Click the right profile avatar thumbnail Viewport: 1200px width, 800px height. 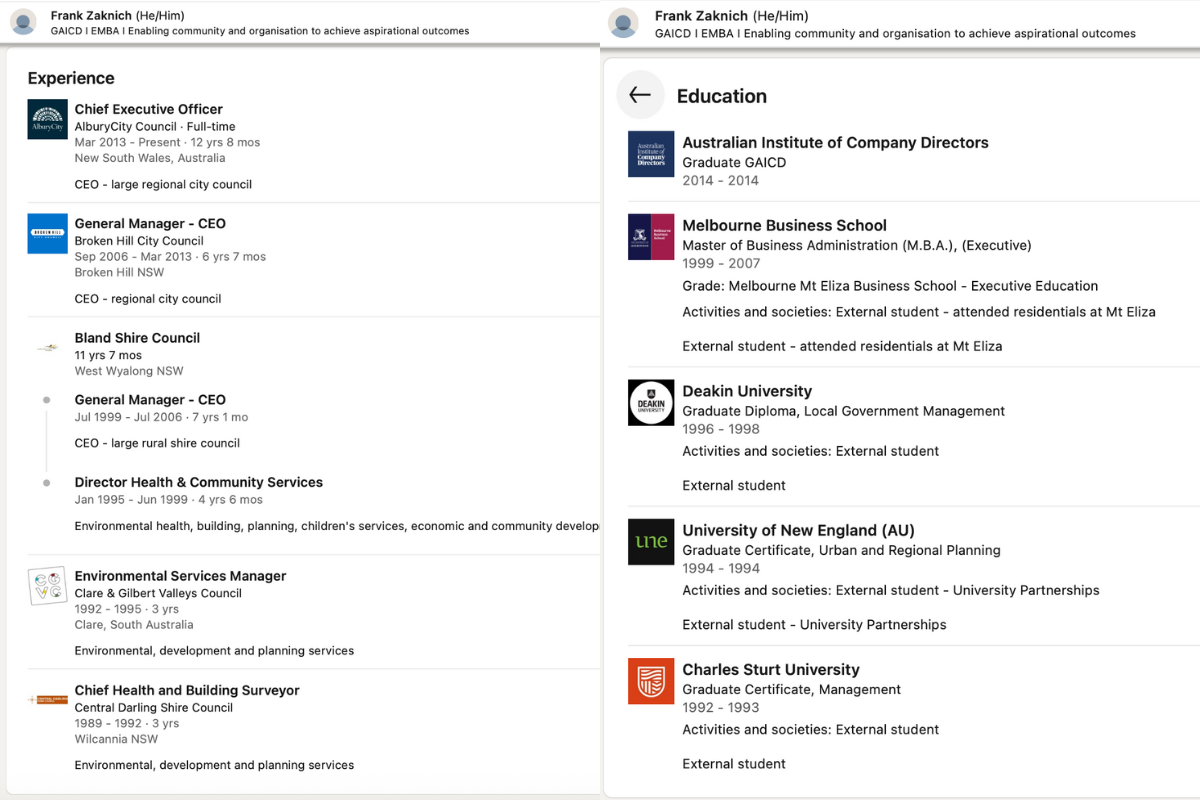[x=624, y=23]
